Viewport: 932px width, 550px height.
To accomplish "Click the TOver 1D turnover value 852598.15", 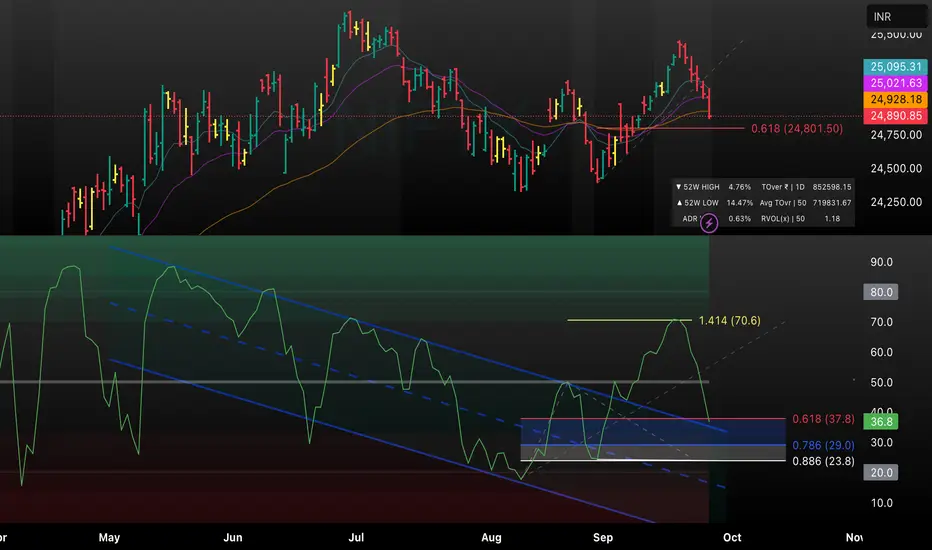I will click(x=832, y=187).
